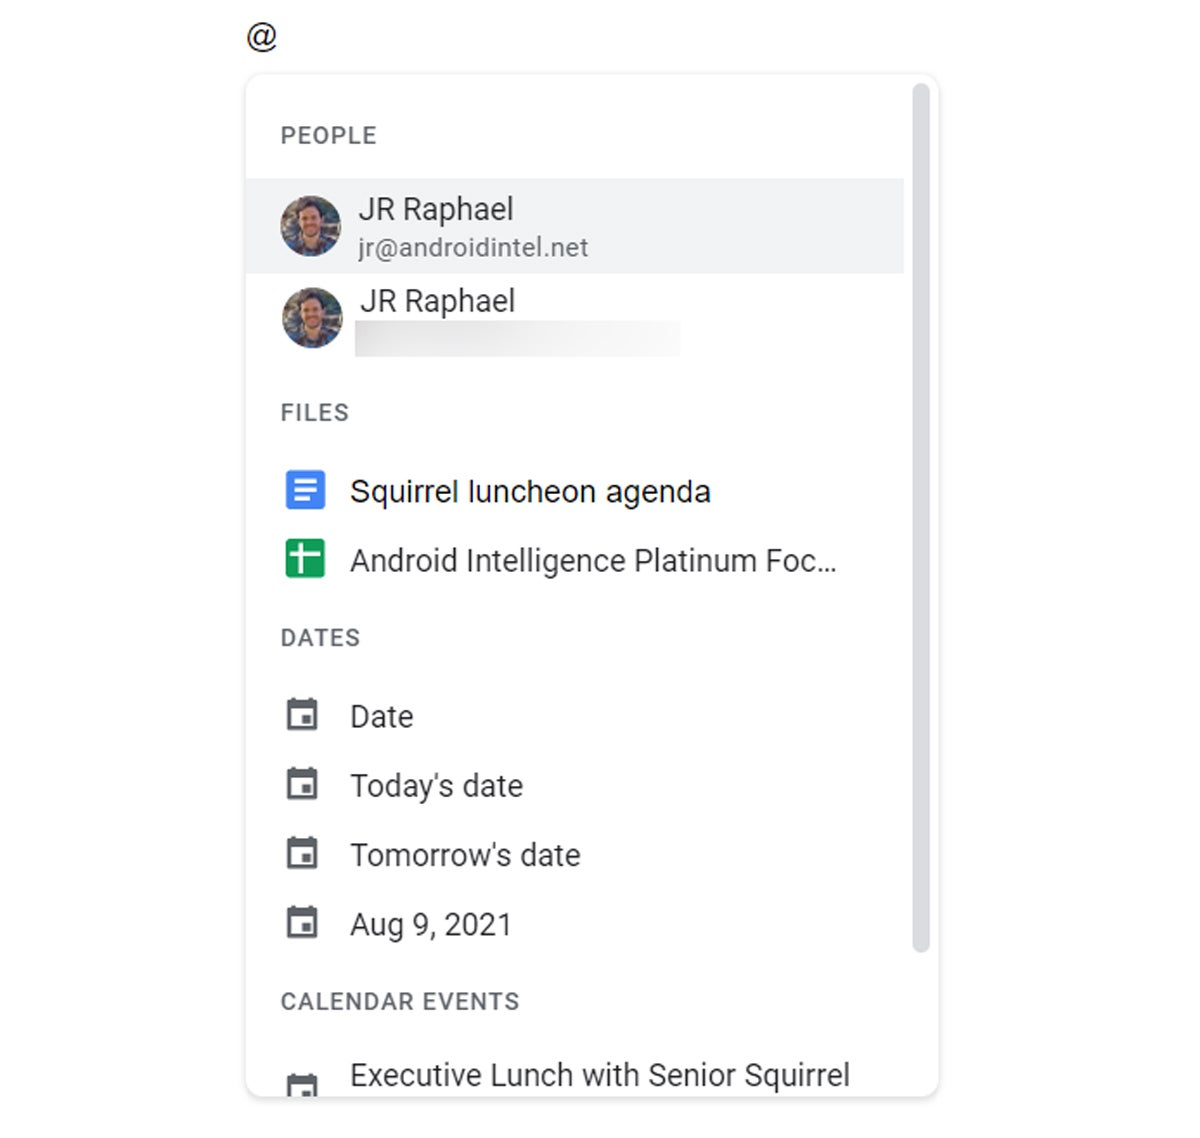Click the second JR Raphael profile photo
1200x1138 pixels.
click(x=312, y=318)
